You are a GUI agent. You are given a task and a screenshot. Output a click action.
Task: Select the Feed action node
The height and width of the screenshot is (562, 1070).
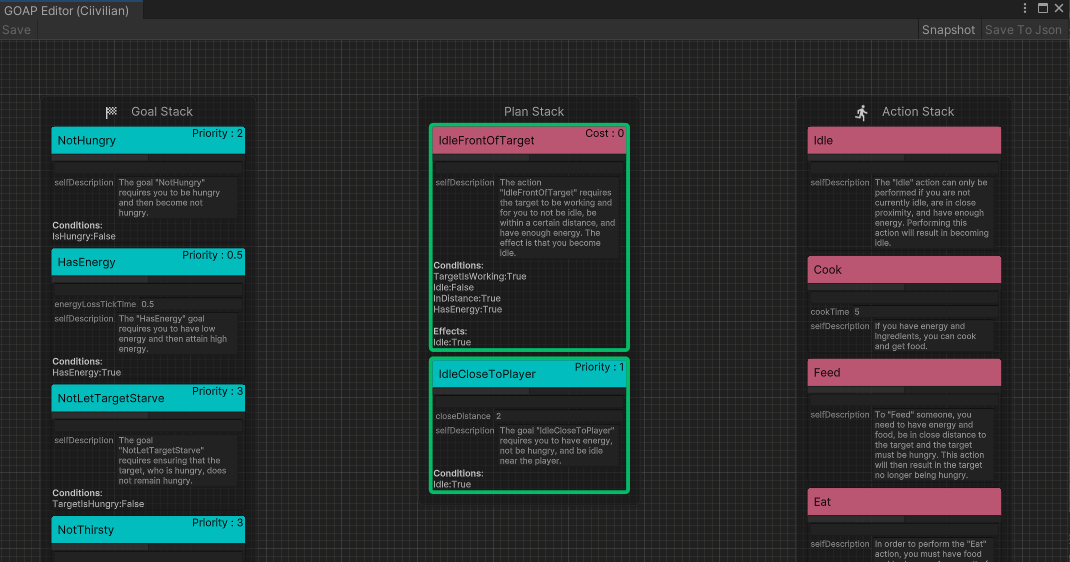point(904,373)
